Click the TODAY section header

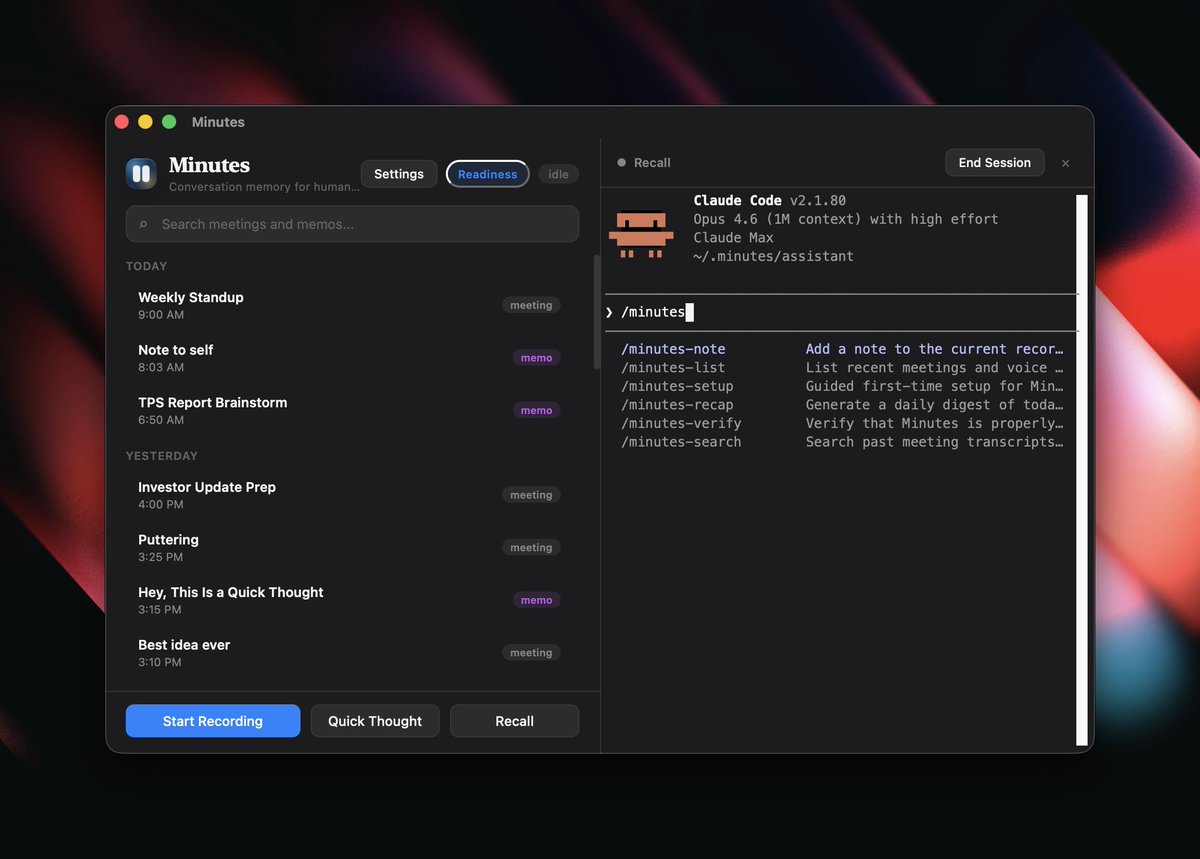(x=147, y=266)
